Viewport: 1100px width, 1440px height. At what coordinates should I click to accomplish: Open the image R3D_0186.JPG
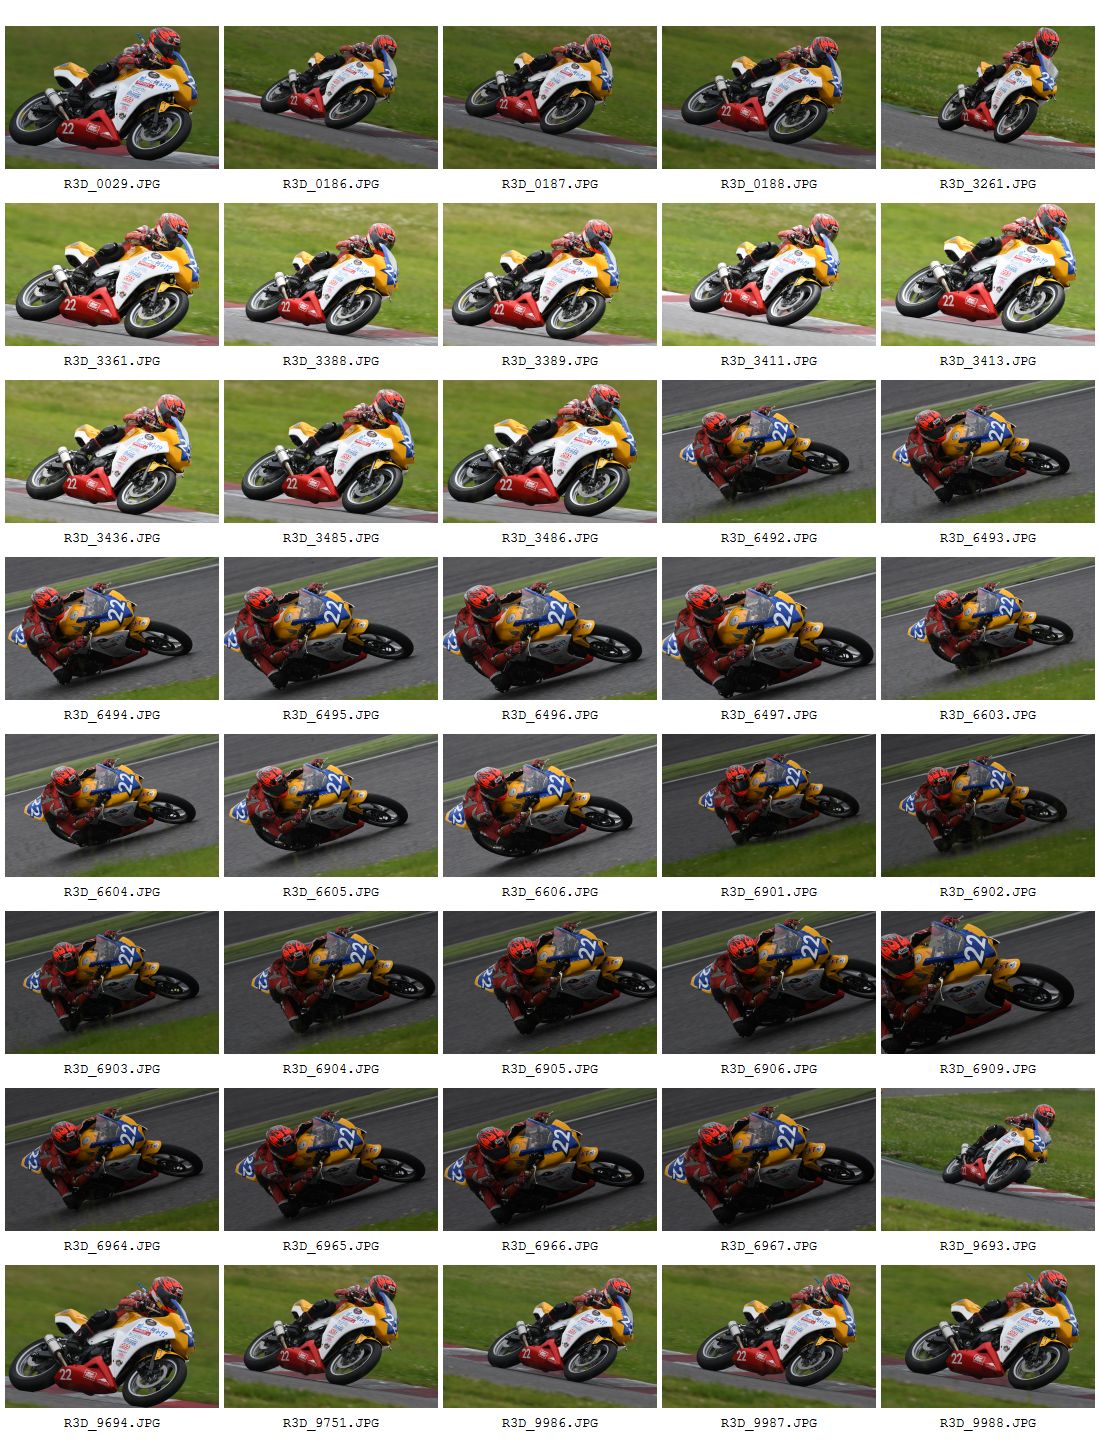pos(331,97)
